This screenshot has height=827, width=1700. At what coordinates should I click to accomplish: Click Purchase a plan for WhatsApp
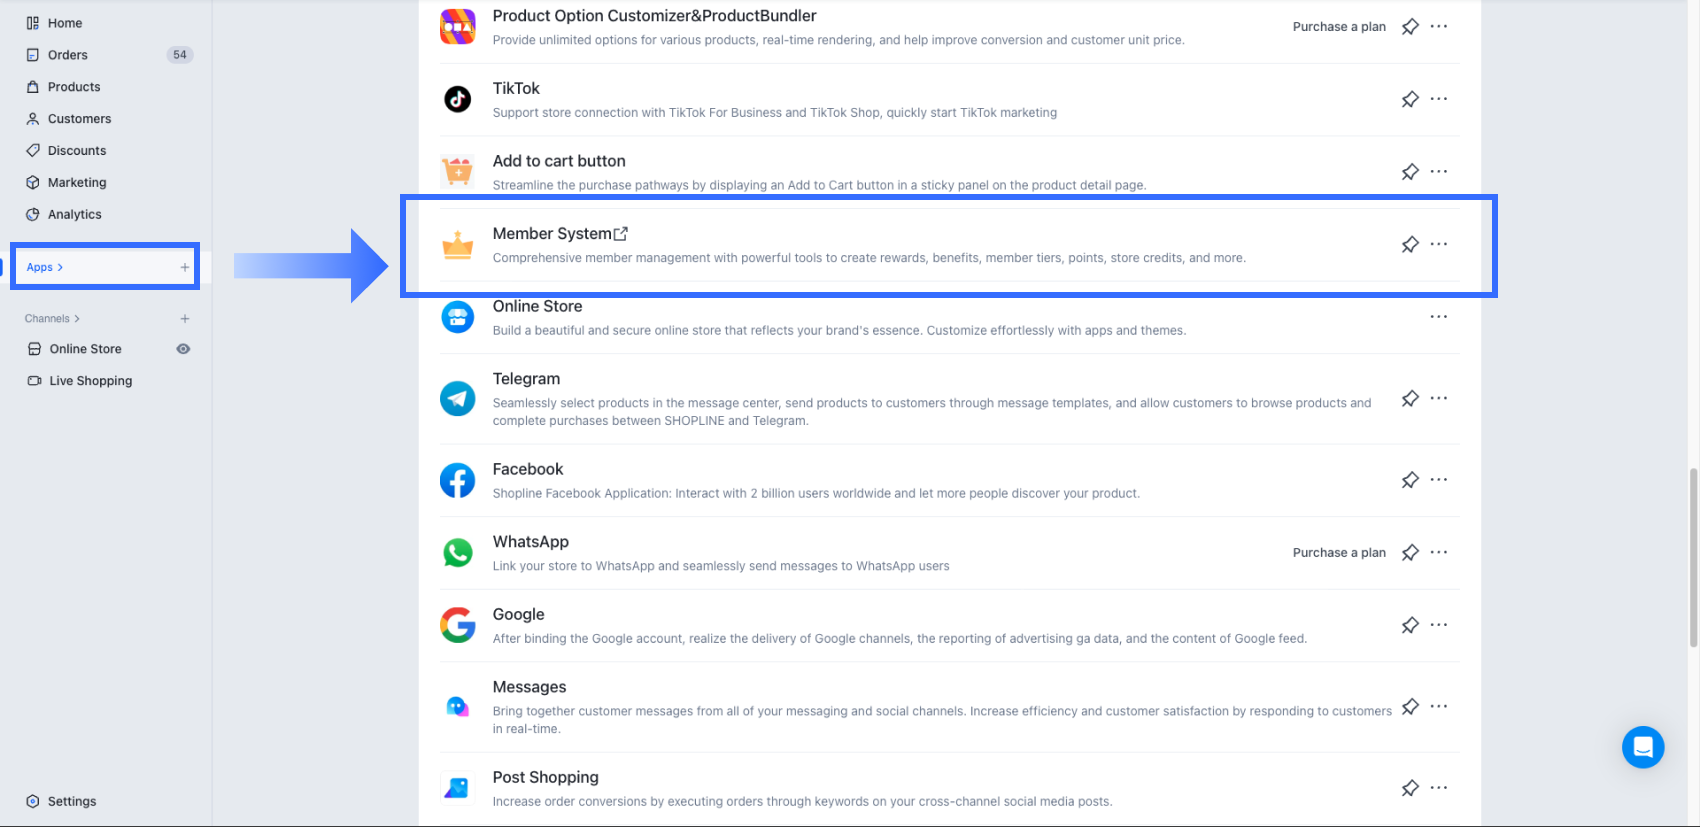pyautogui.click(x=1339, y=553)
